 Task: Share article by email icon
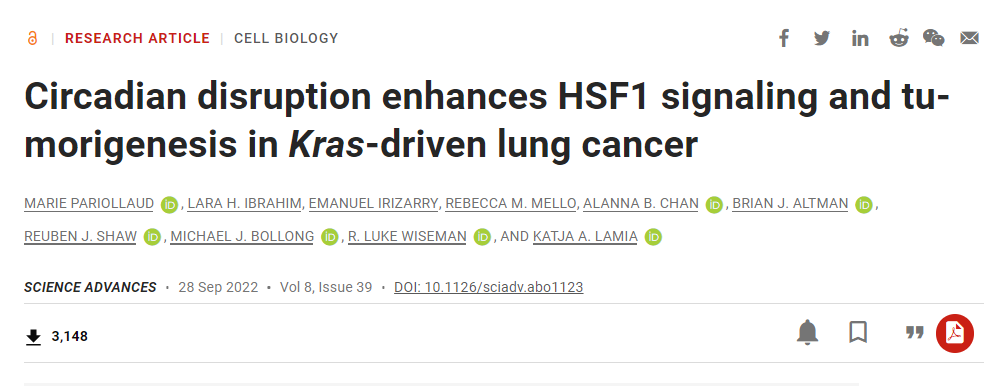point(969,38)
